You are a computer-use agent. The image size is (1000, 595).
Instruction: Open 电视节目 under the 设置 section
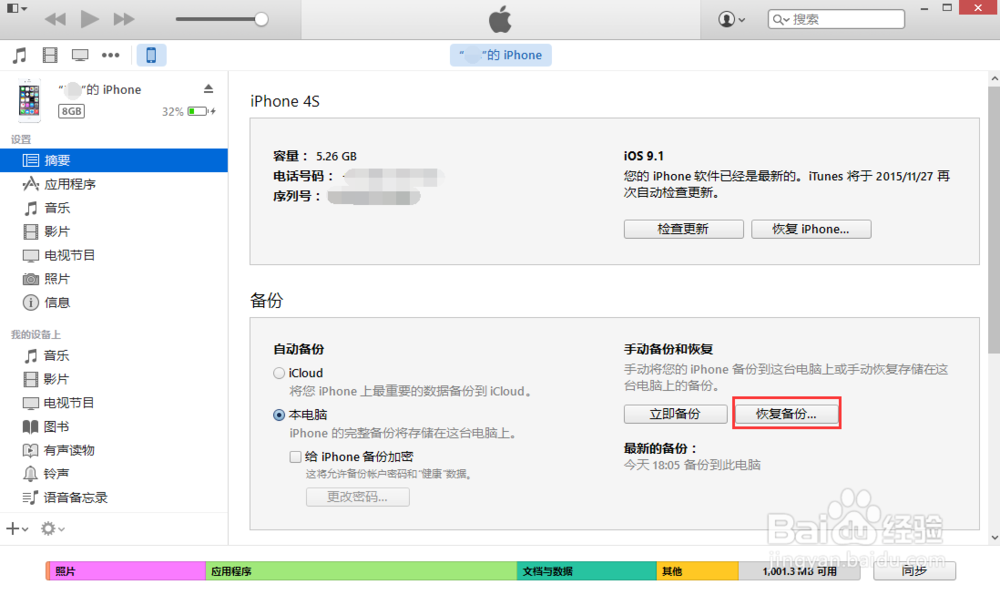pyautogui.click(x=114, y=255)
